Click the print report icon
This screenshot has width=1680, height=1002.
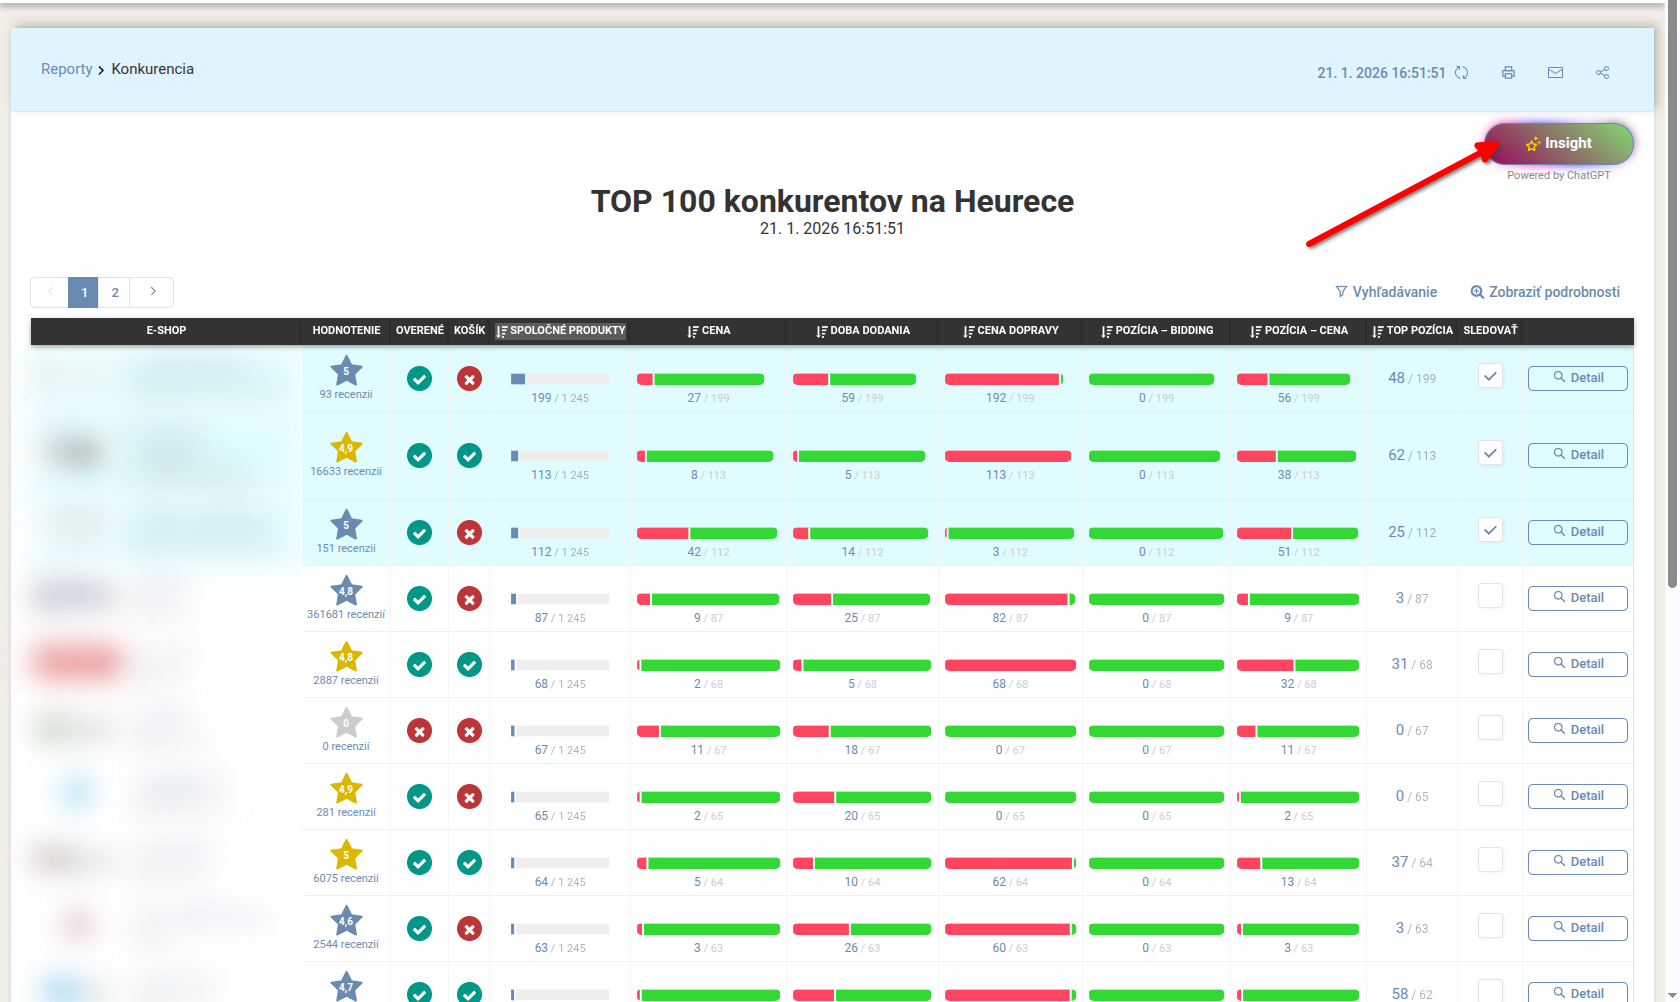point(1508,73)
